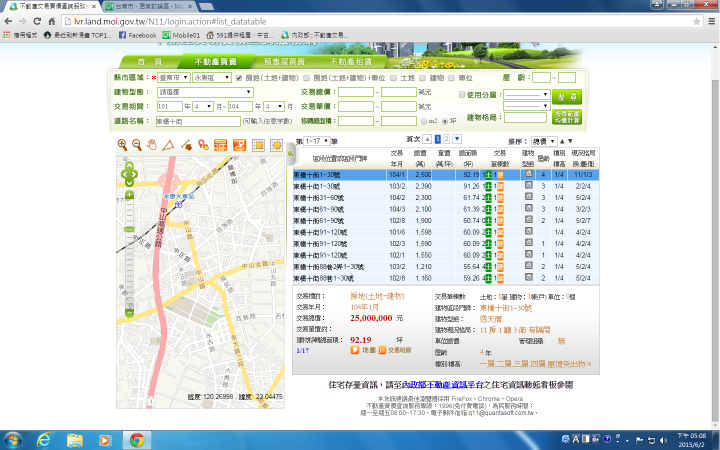This screenshot has width=720, height=450.
Task: Select the map zoom-out magnifier tool
Action: (137, 145)
